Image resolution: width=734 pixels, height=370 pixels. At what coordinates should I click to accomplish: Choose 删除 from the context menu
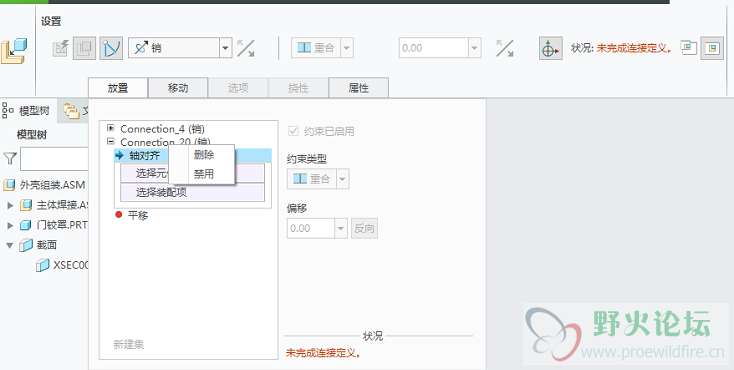[204, 155]
